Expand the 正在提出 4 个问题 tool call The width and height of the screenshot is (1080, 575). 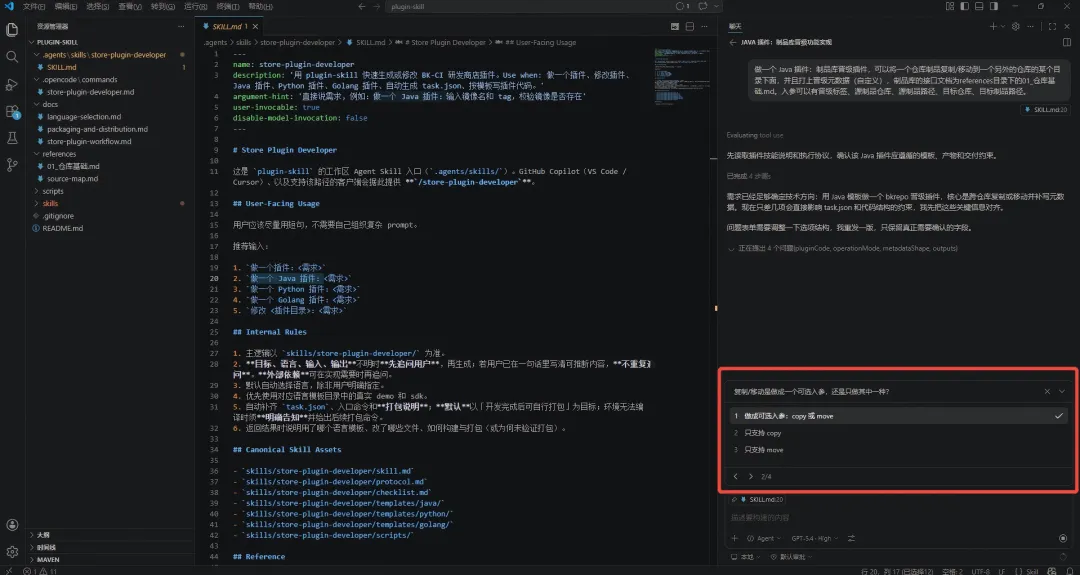(843, 248)
